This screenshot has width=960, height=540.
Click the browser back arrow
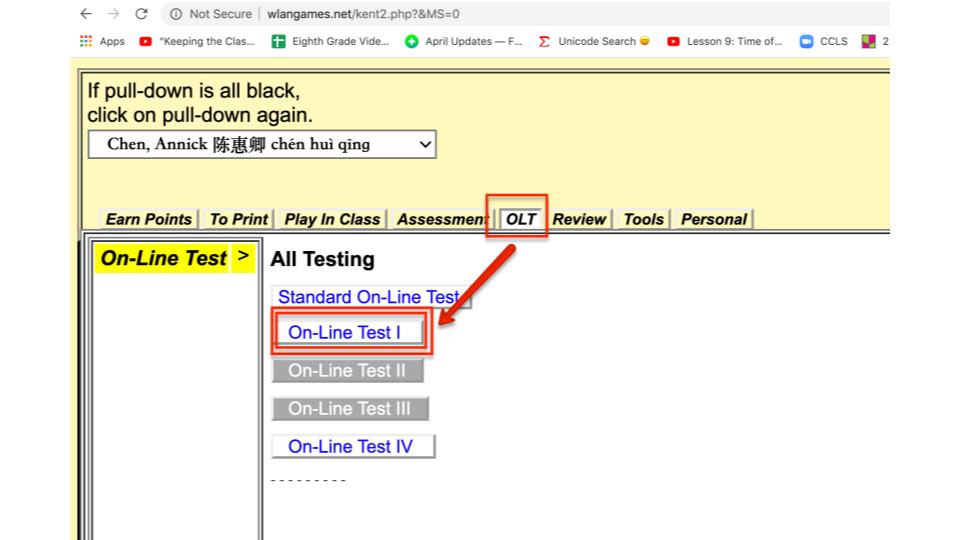(x=86, y=14)
